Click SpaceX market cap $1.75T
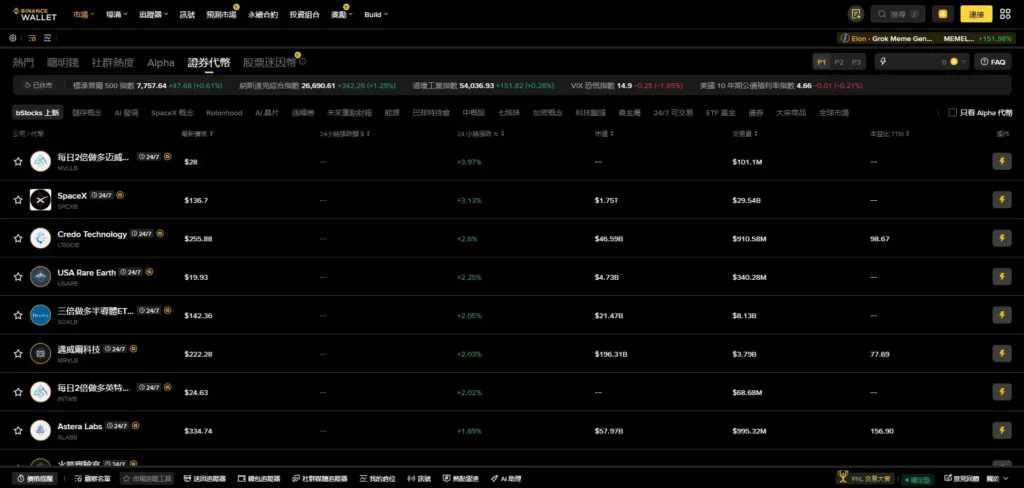Image resolution: width=1024 pixels, height=488 pixels. [x=606, y=200]
